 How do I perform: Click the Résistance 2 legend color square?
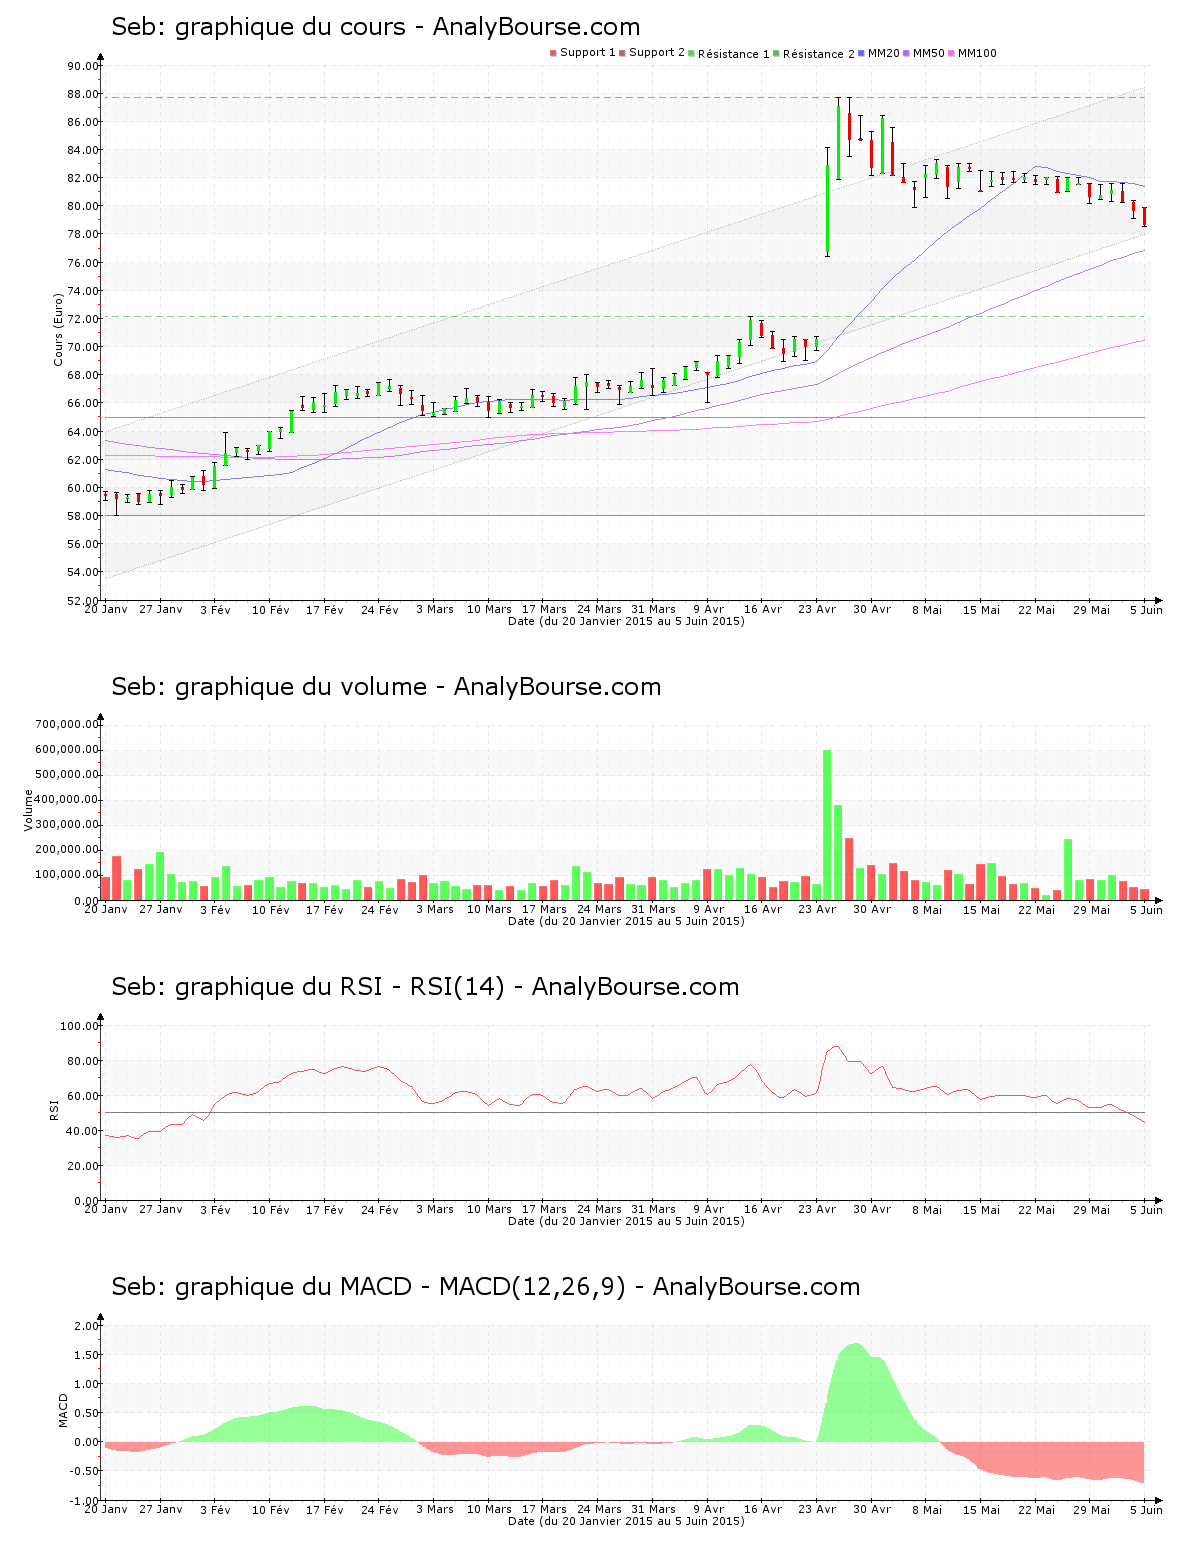pyautogui.click(x=776, y=53)
